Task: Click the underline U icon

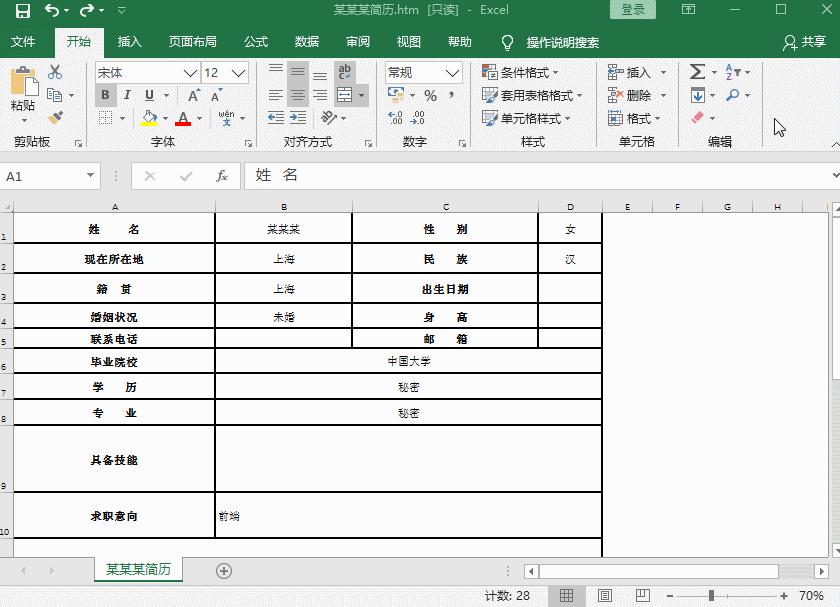Action: 148,93
